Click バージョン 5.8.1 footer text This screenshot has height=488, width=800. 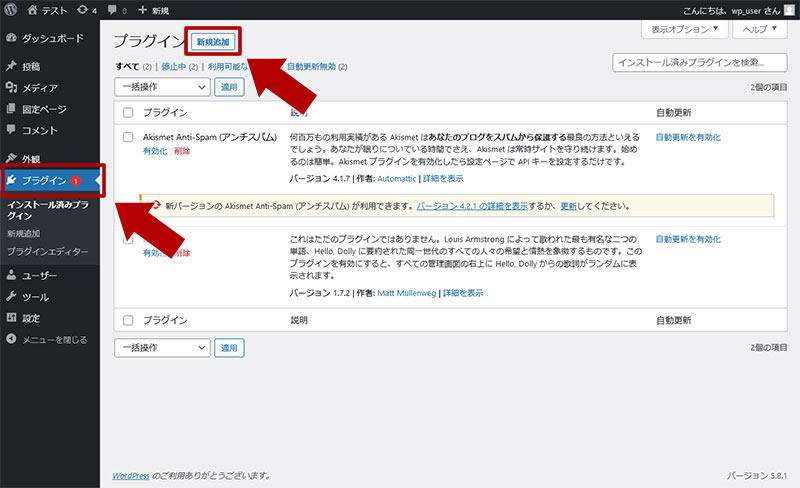tap(757, 476)
